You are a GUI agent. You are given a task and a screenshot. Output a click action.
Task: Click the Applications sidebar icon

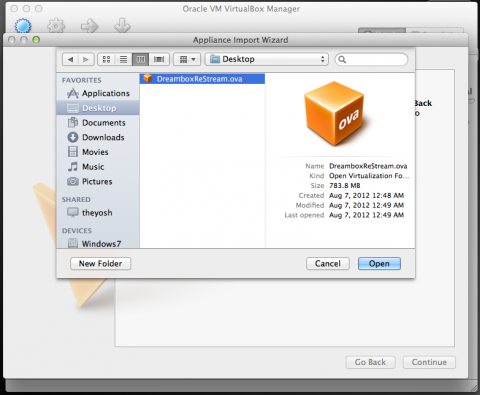point(73,93)
